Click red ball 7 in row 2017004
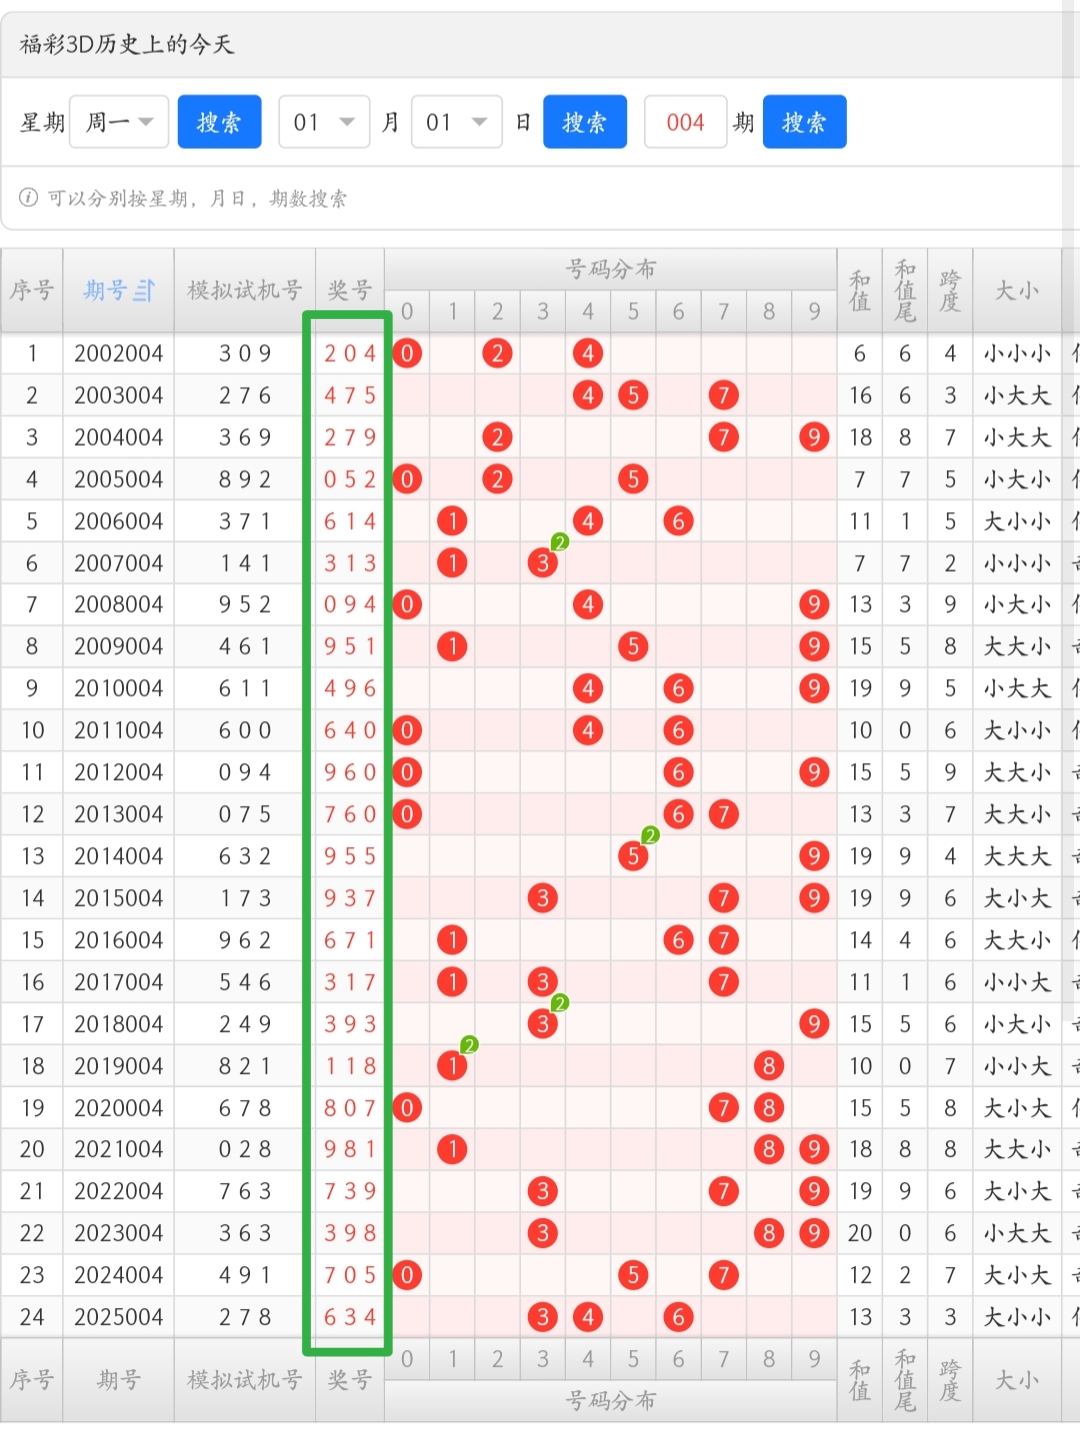This screenshot has height=1430, width=1080. coord(723,982)
